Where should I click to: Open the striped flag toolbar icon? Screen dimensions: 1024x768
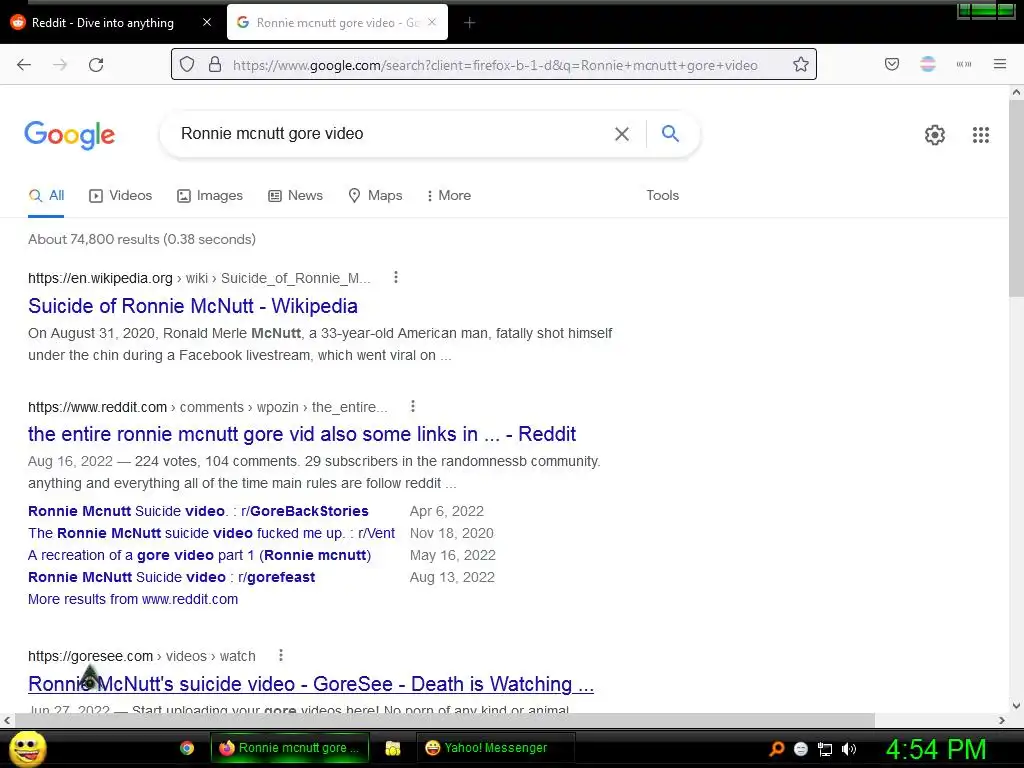(x=928, y=64)
